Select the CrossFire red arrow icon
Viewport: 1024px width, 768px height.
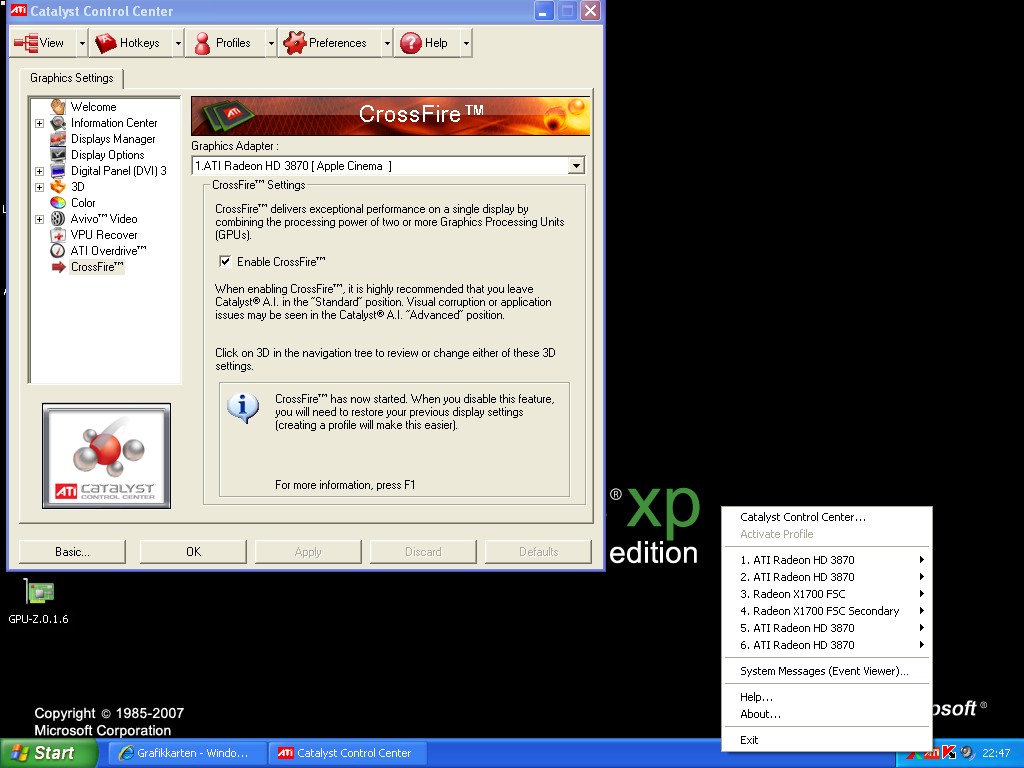(x=58, y=266)
